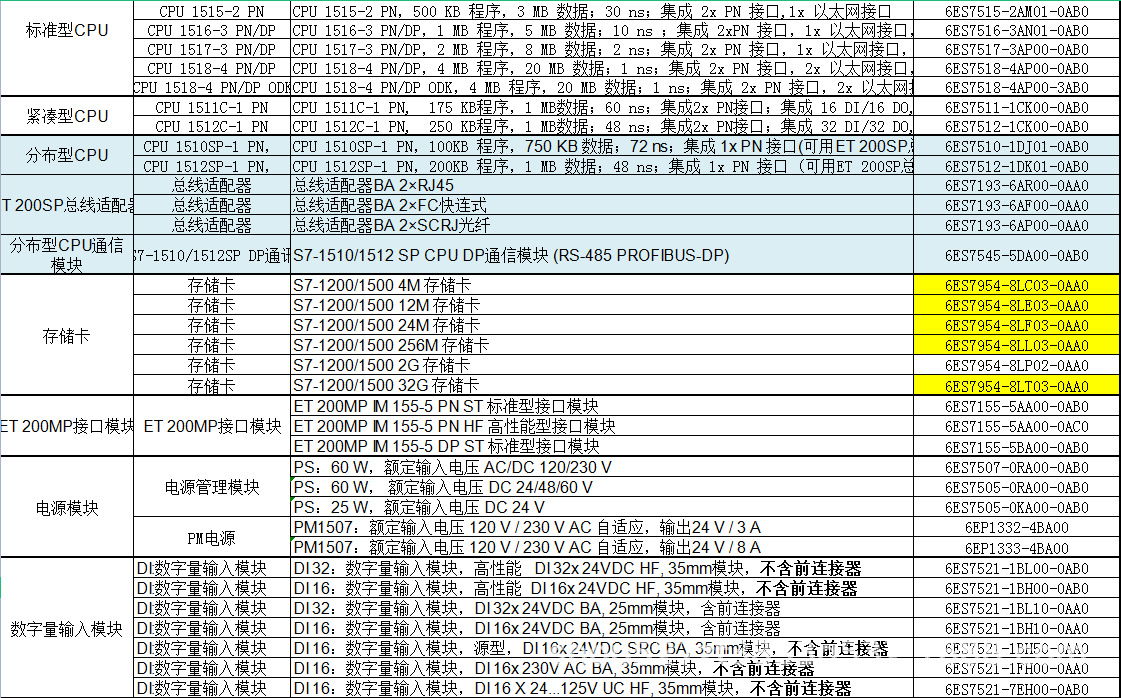Click order number 6ES7512-1DK01-0AB0

point(1017,167)
